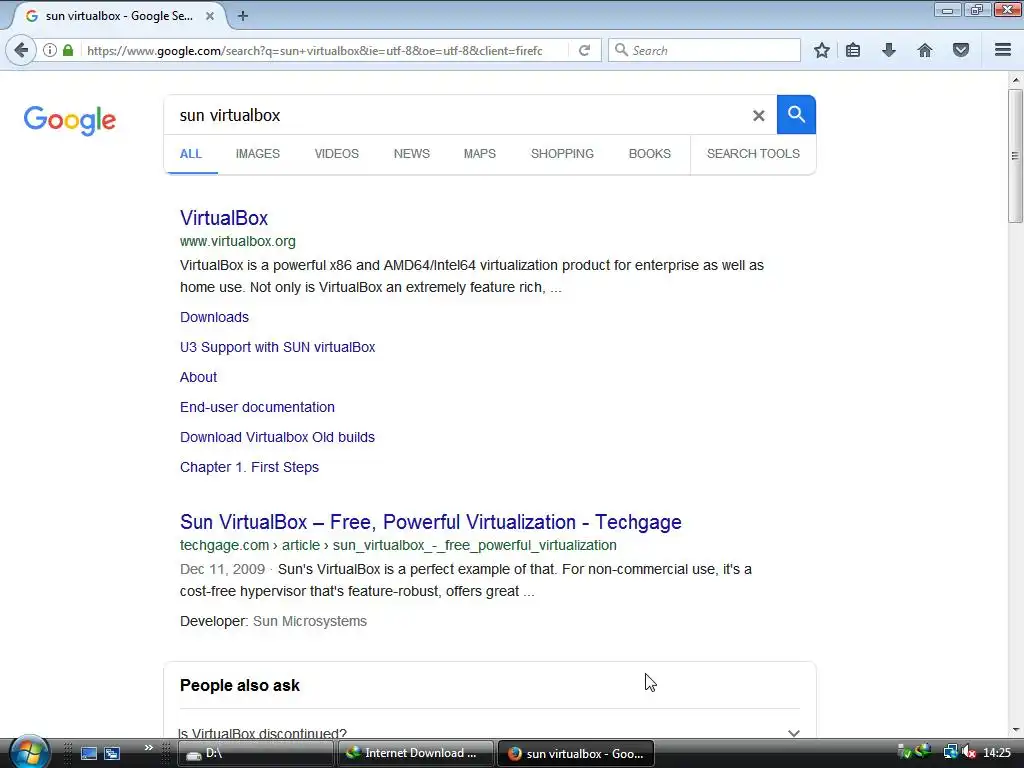Switch to Internet Download Manager taskbar button
The width and height of the screenshot is (1024, 768).
(x=416, y=753)
